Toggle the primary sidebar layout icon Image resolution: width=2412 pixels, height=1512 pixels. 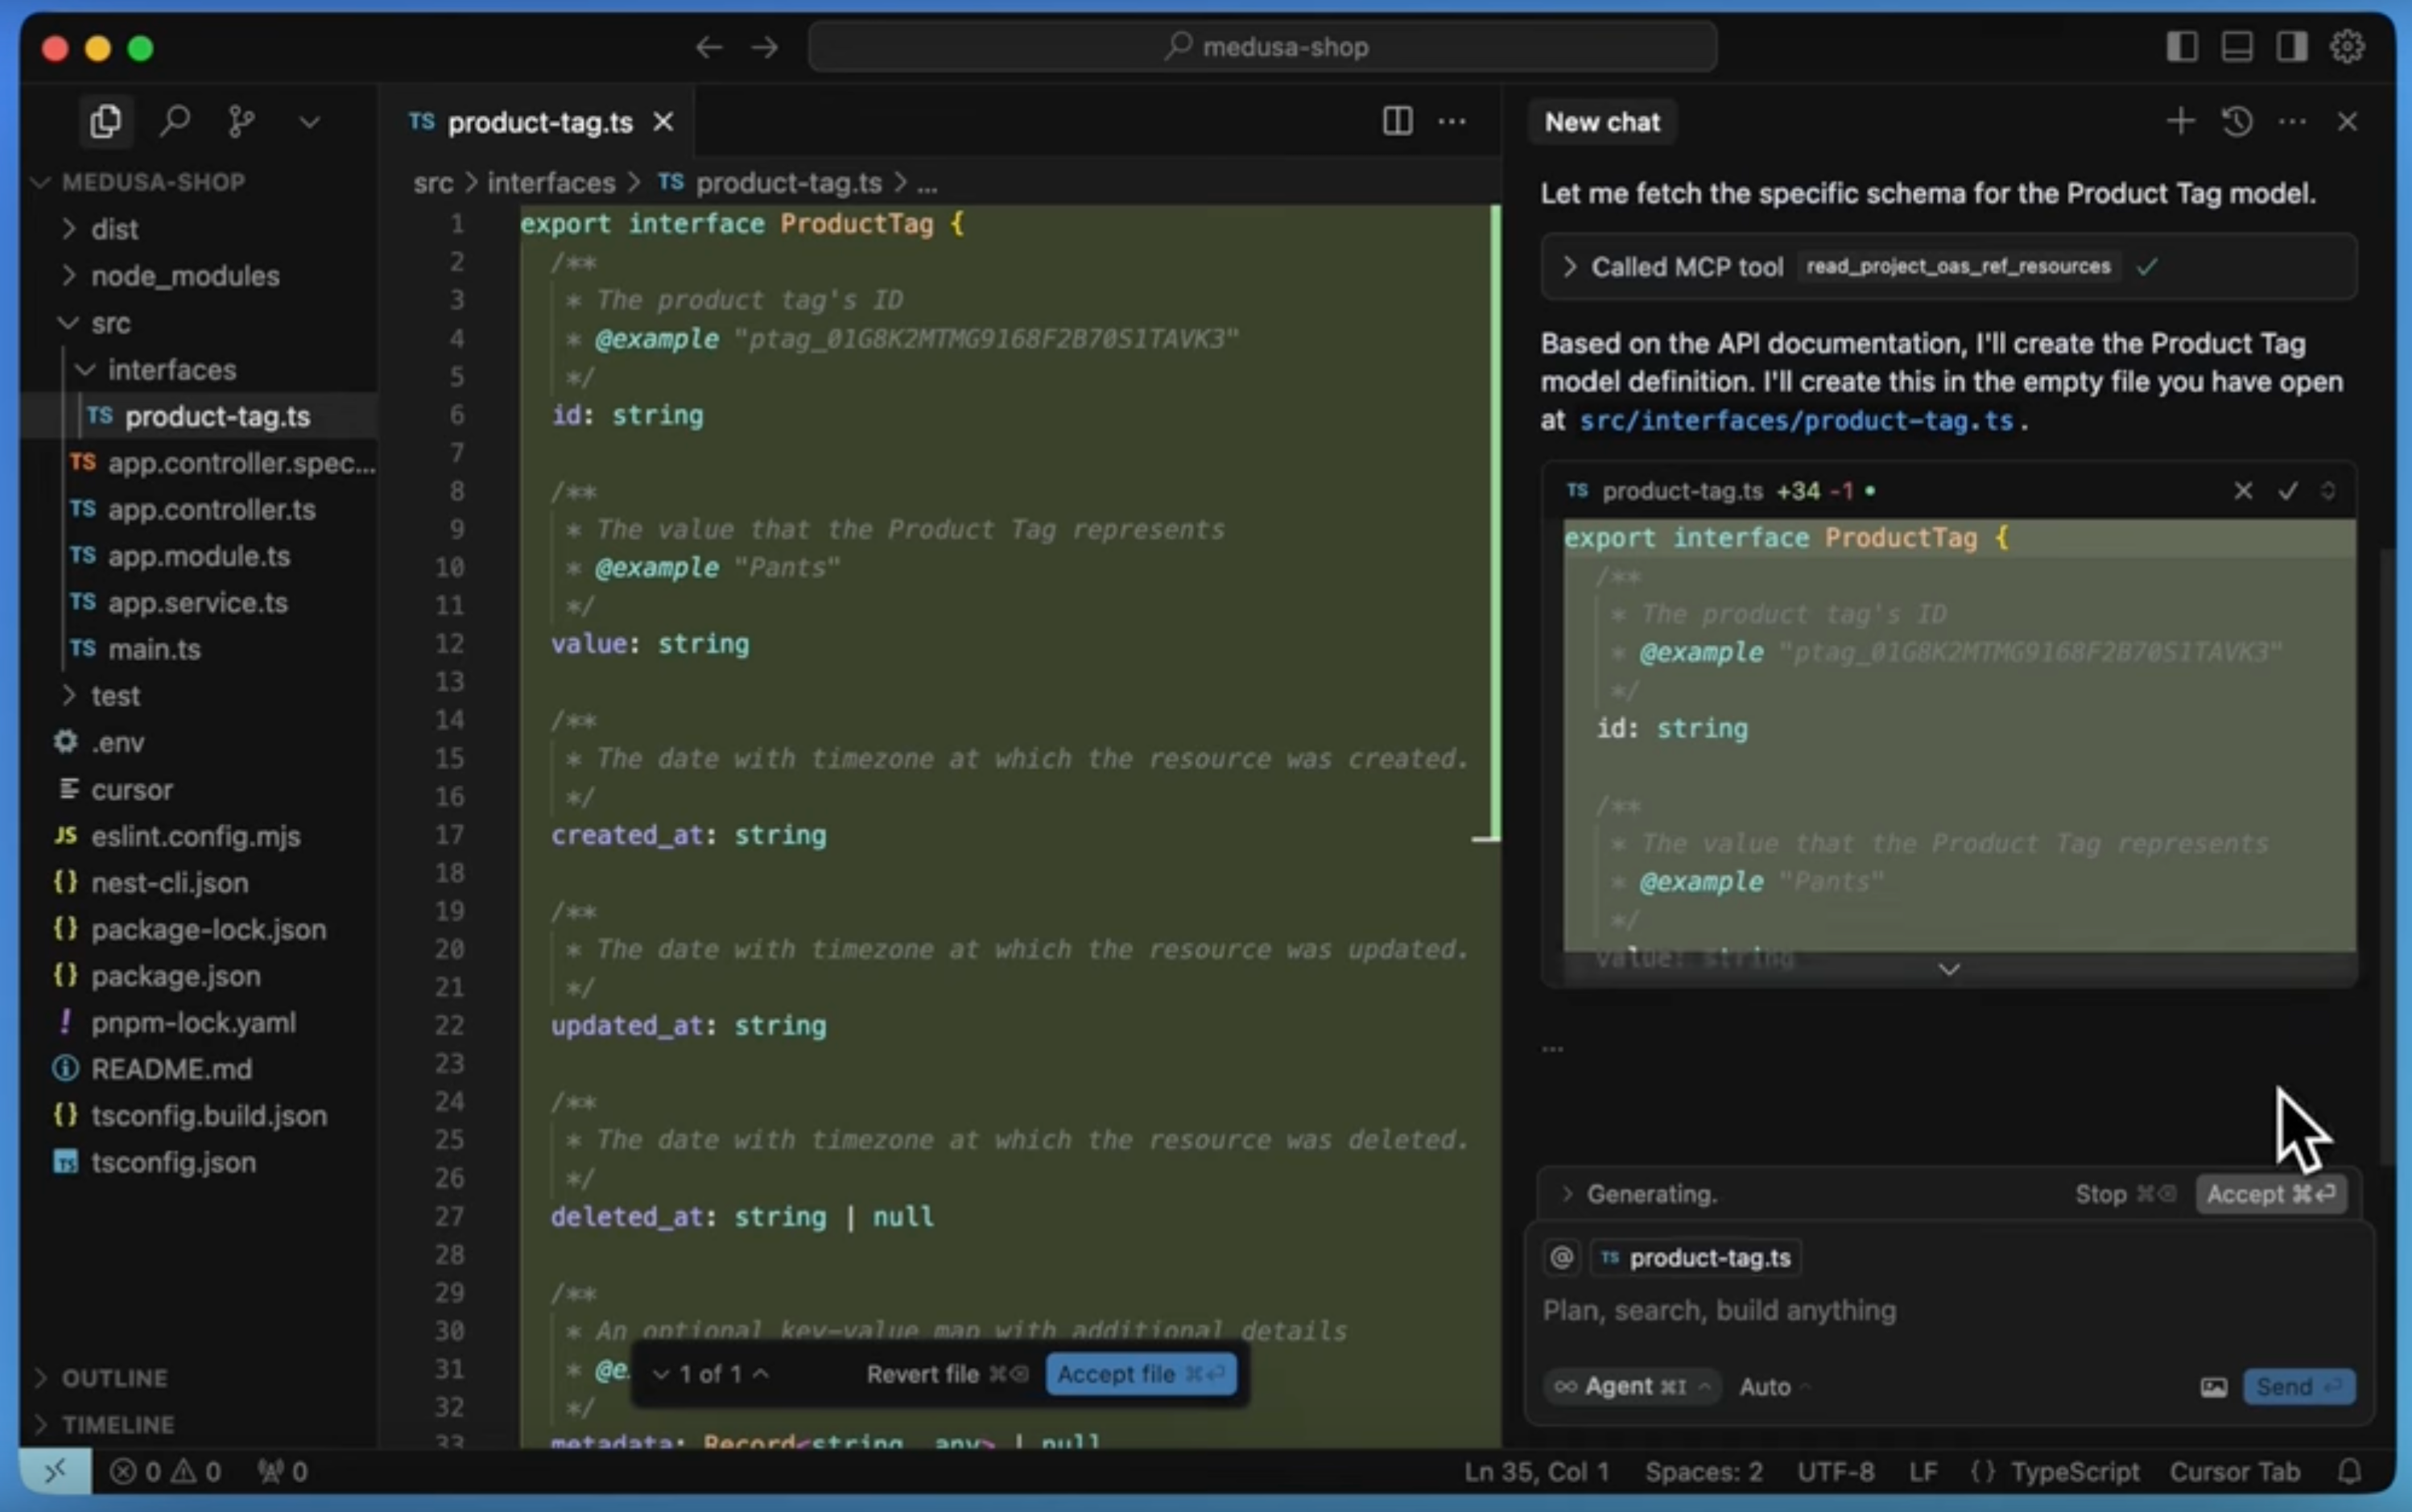[2182, 46]
